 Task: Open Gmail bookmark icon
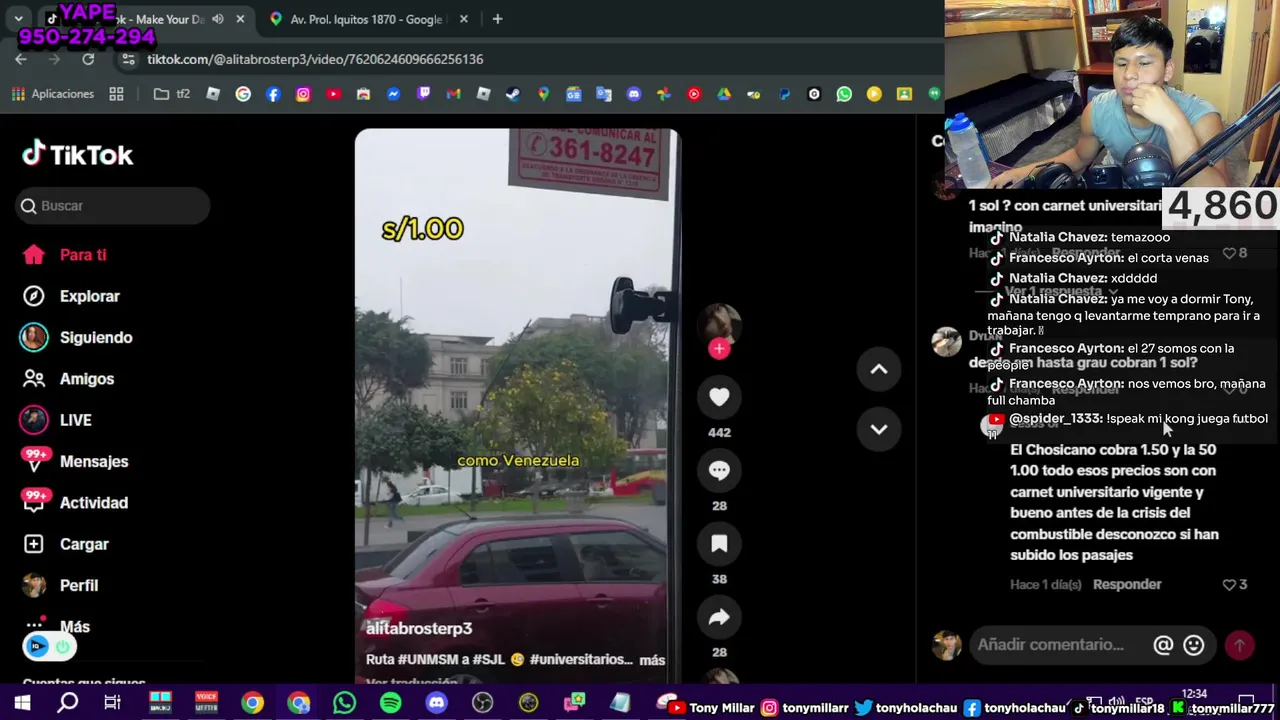coord(453,94)
